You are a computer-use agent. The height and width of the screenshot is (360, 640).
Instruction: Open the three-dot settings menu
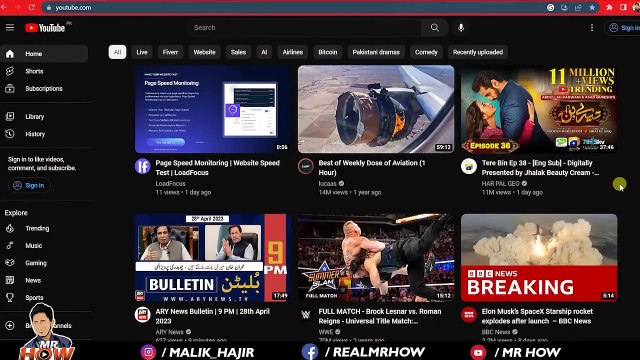coord(592,28)
